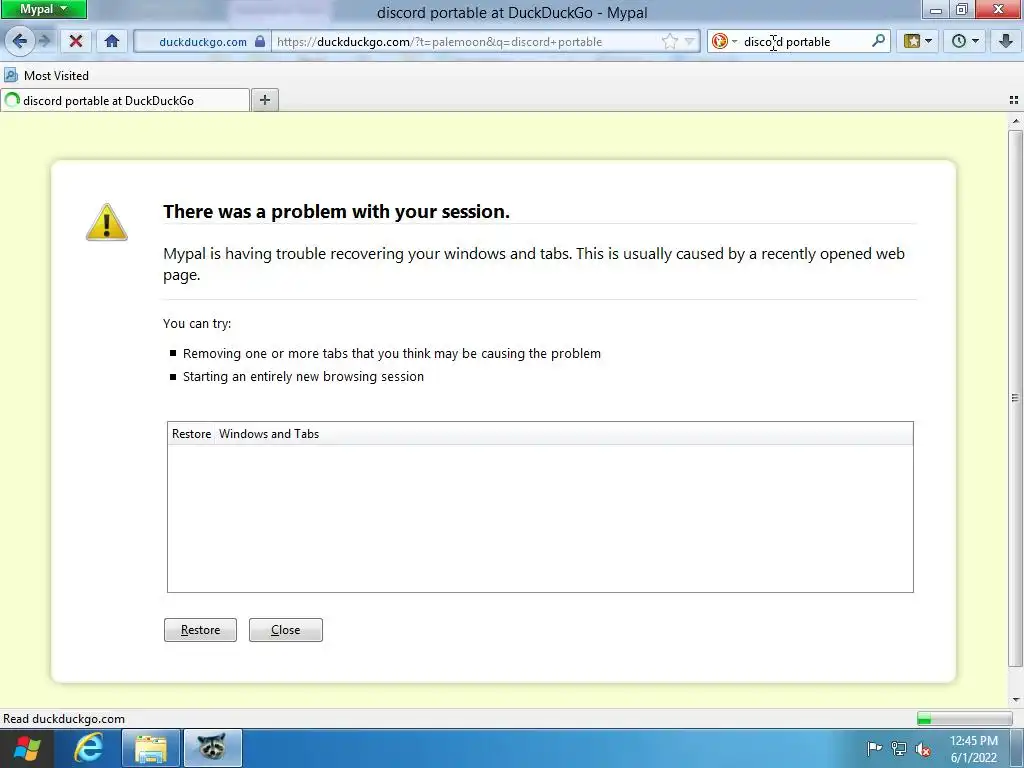Click the Read duckduckgo.com status text
1024x768 pixels.
(64, 719)
